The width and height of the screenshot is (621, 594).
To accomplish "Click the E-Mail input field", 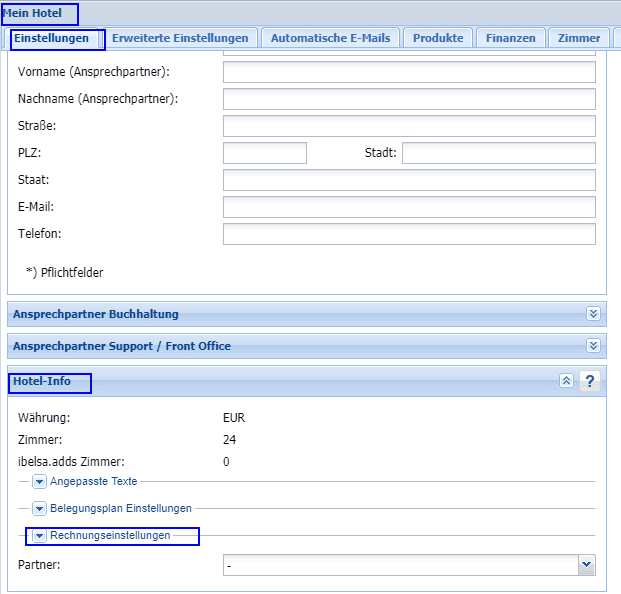I will tap(409, 207).
